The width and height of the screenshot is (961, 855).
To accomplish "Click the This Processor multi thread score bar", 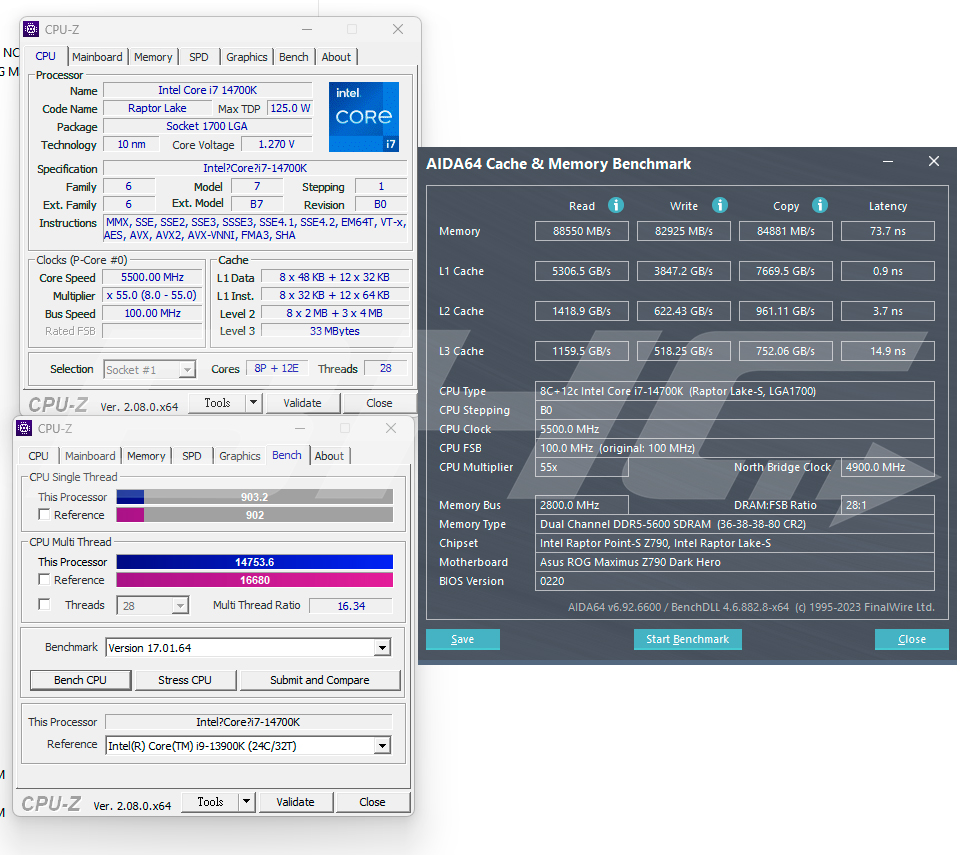I will click(x=254, y=562).
